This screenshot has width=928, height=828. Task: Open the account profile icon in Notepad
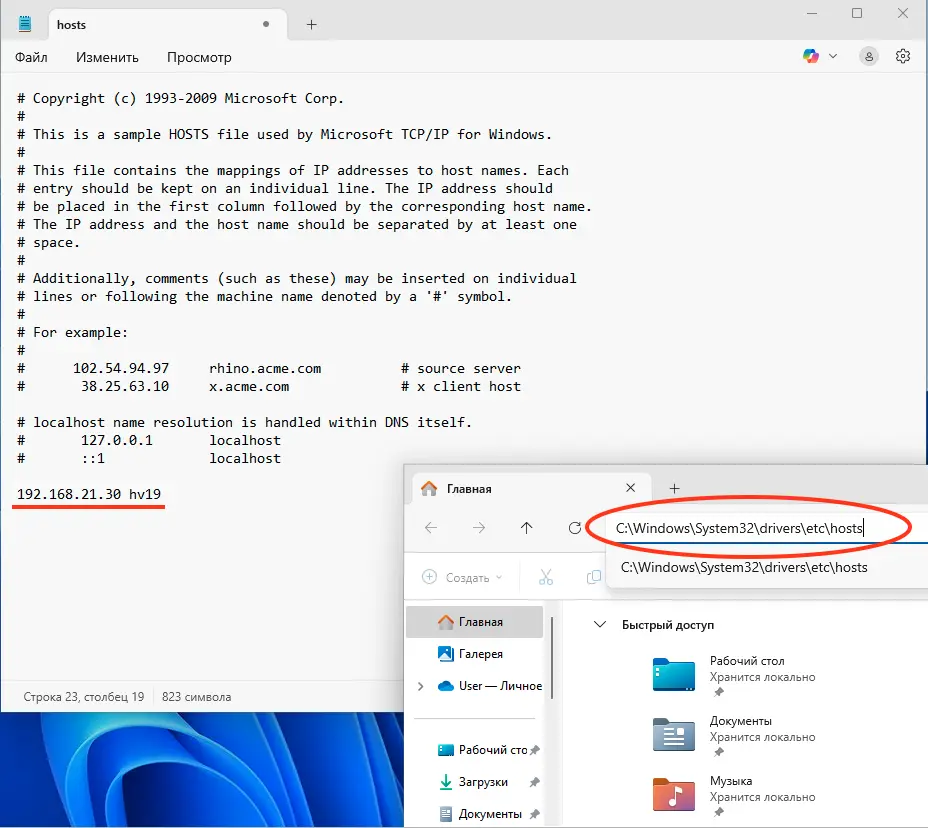pos(869,56)
